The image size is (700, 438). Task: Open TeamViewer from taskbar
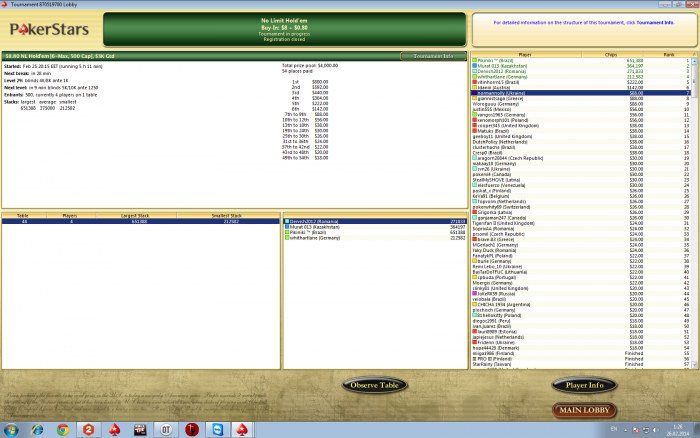point(217,430)
